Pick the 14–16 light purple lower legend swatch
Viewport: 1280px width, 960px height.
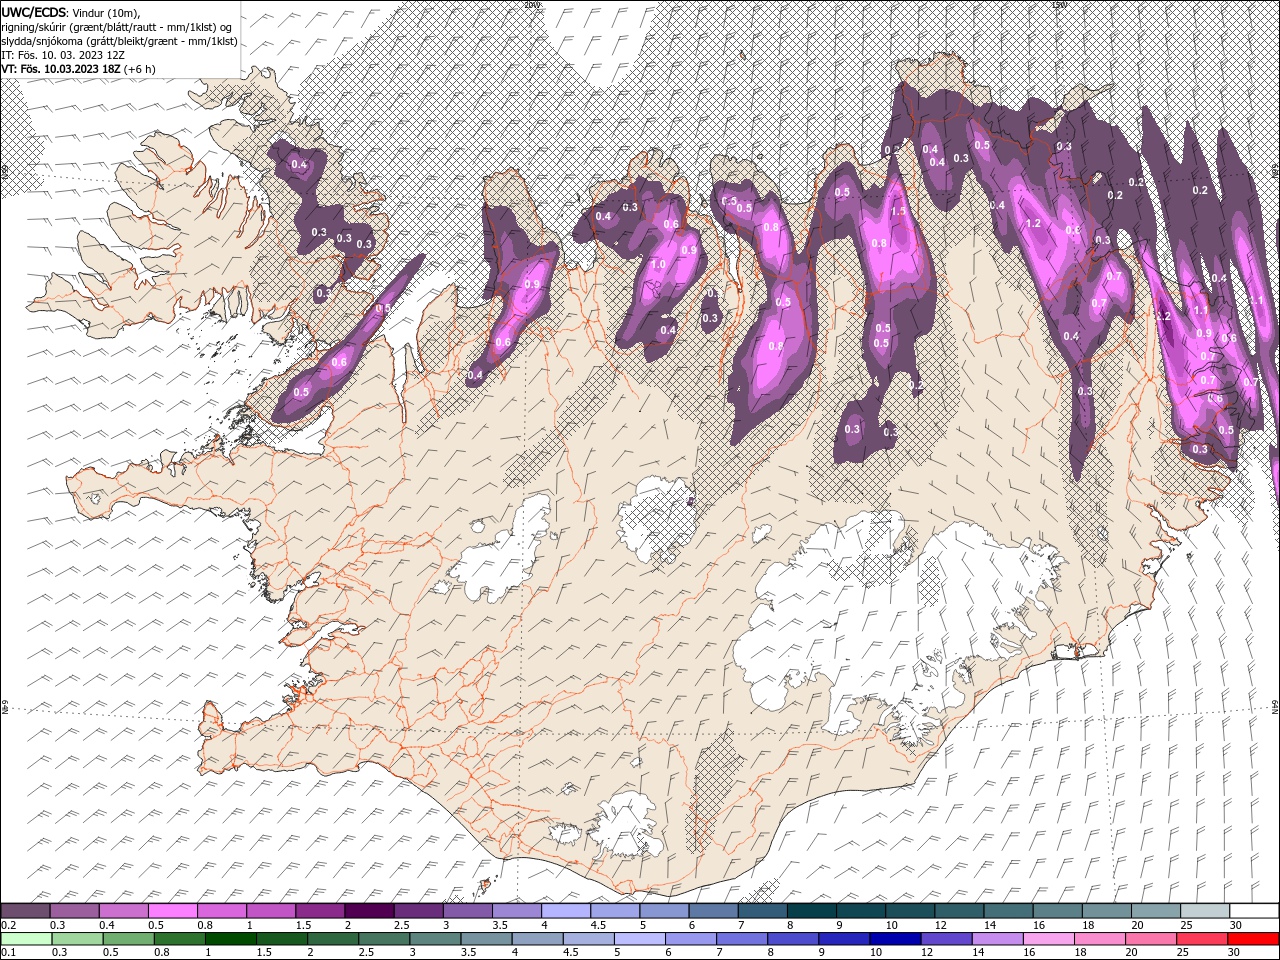(x=997, y=939)
